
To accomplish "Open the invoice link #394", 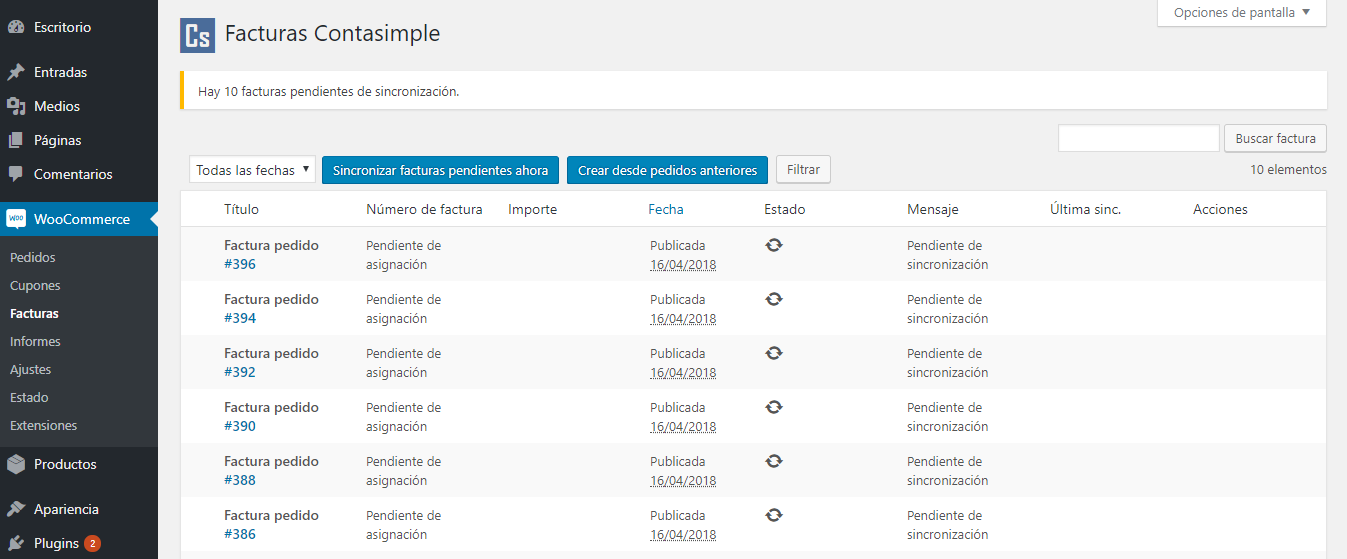I will click(x=240, y=318).
